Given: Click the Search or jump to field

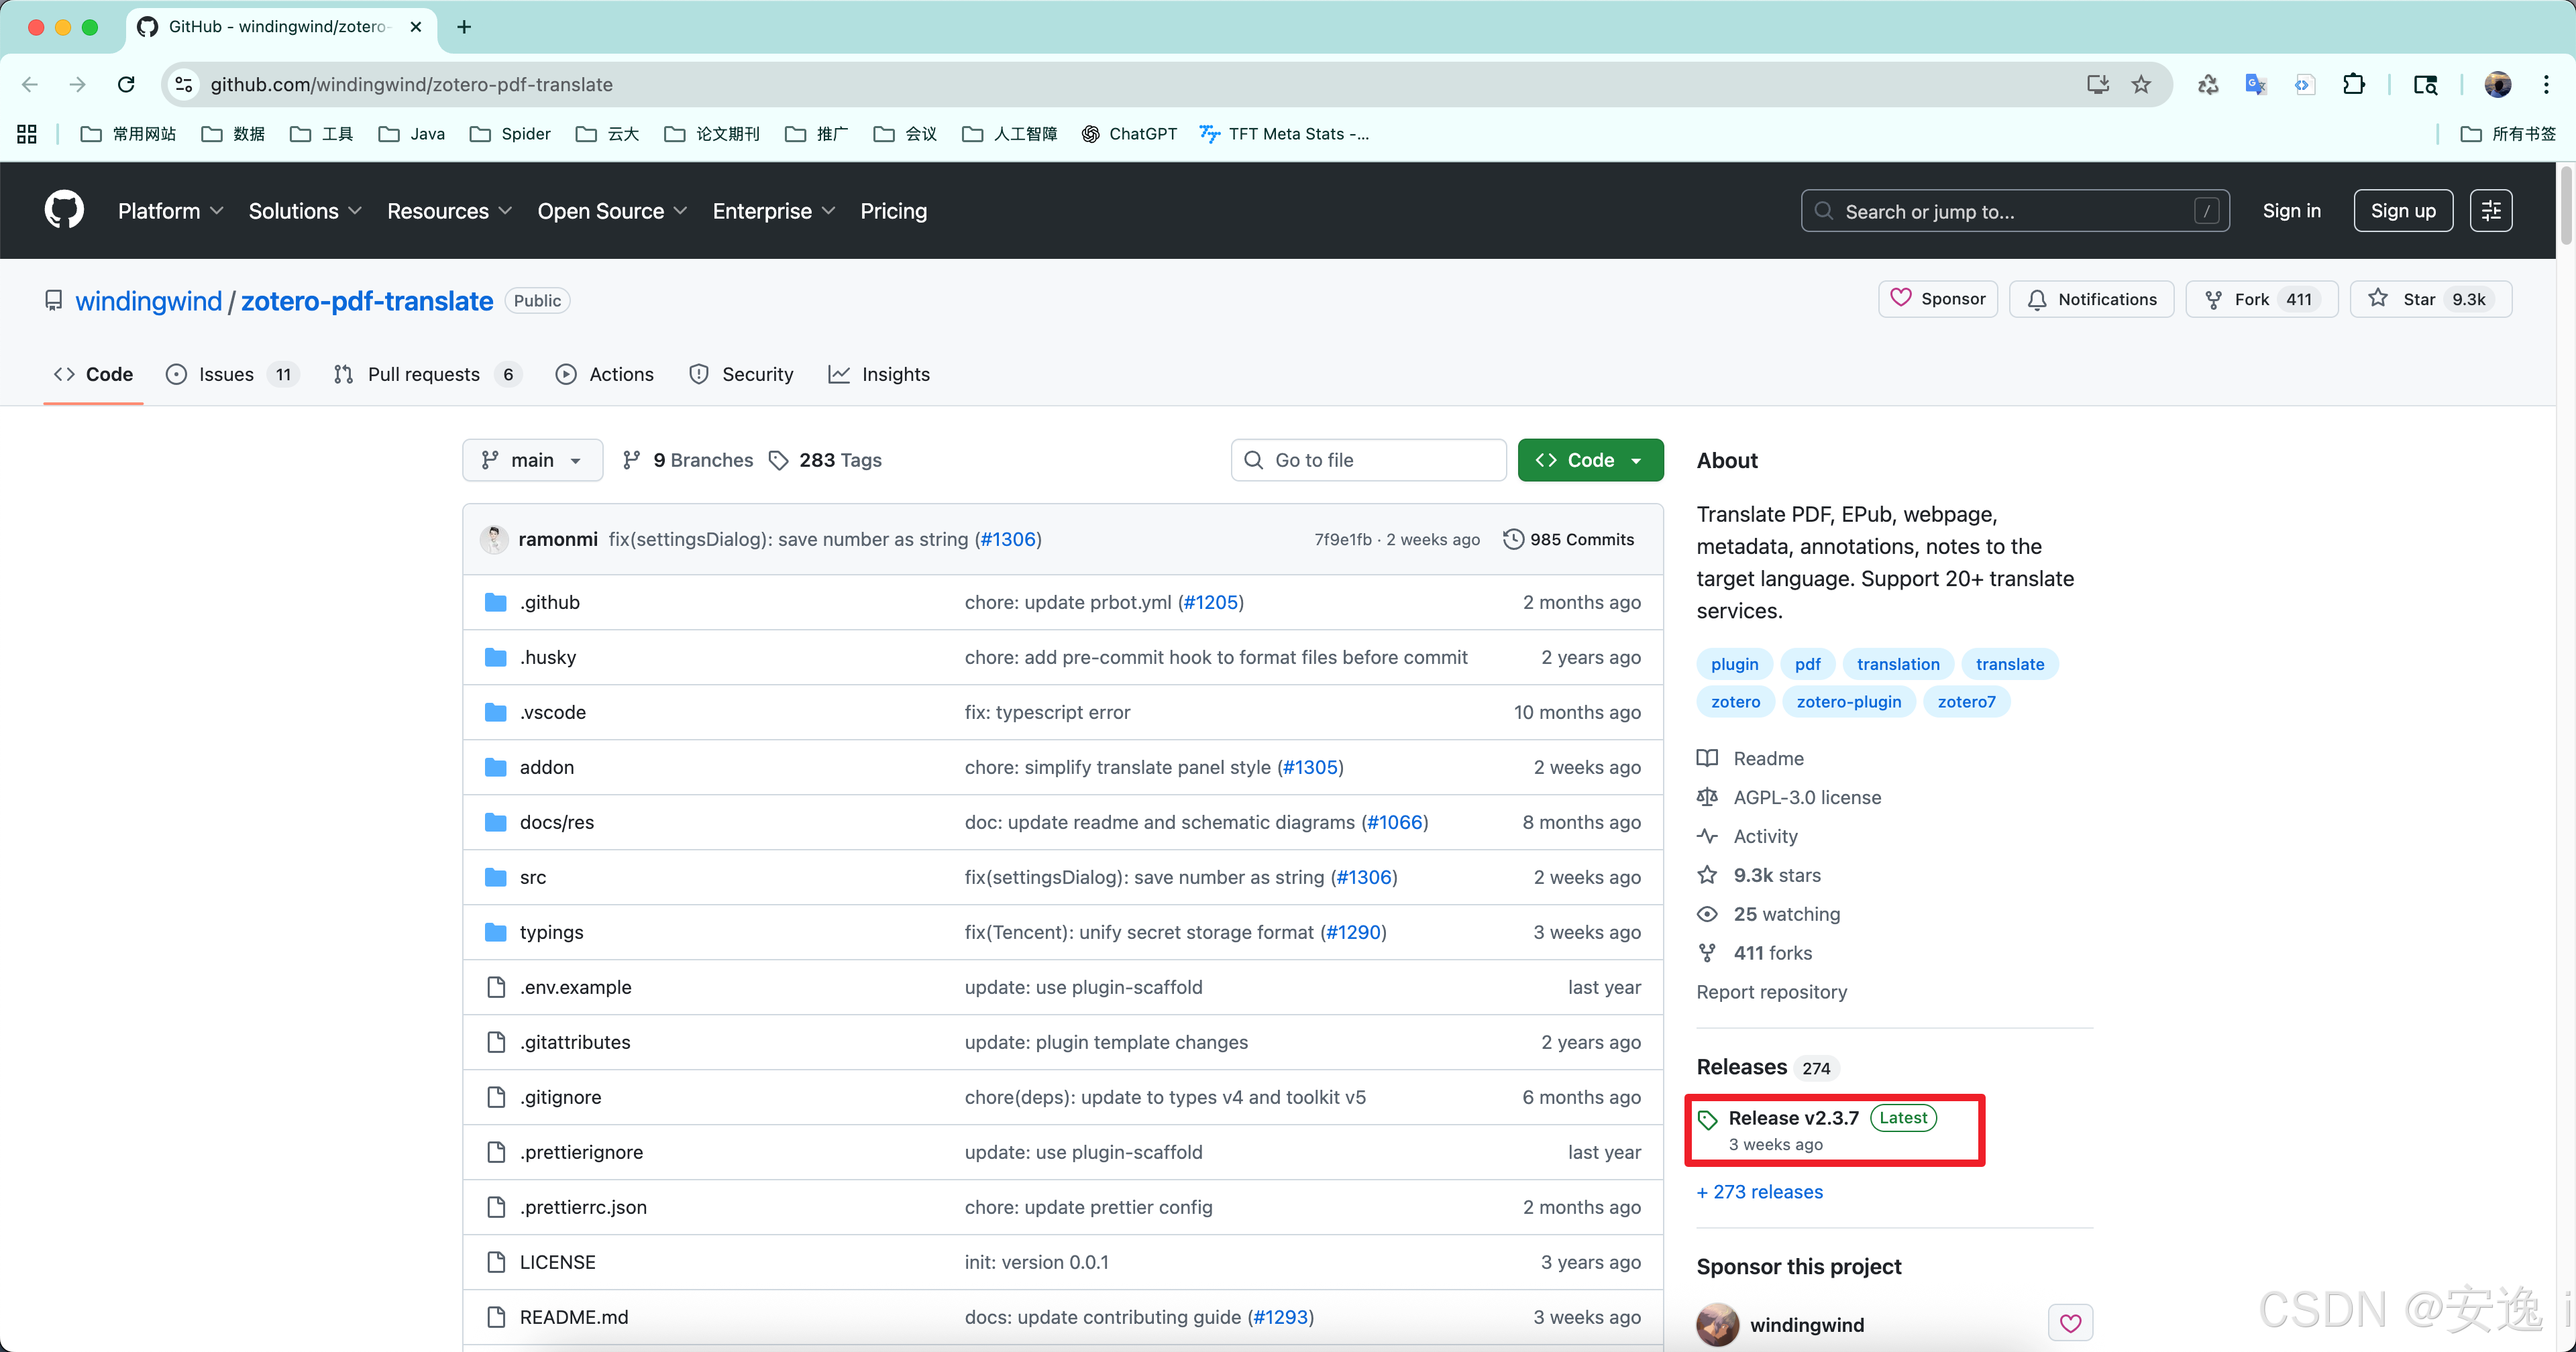Looking at the screenshot, I should click(x=2015, y=211).
